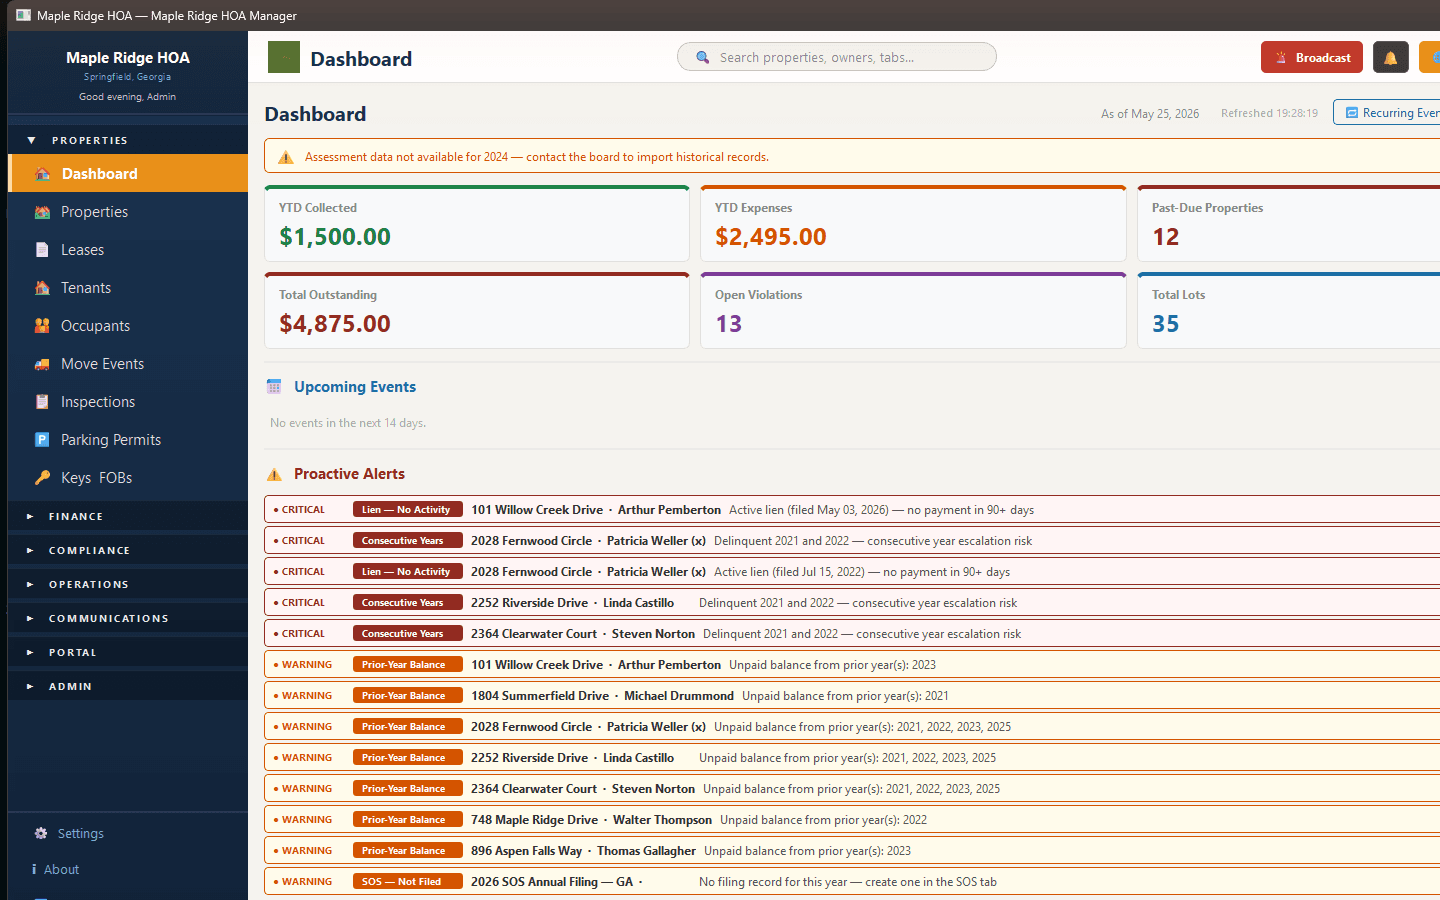
Task: Open Keys FOBs page
Action: coord(128,478)
